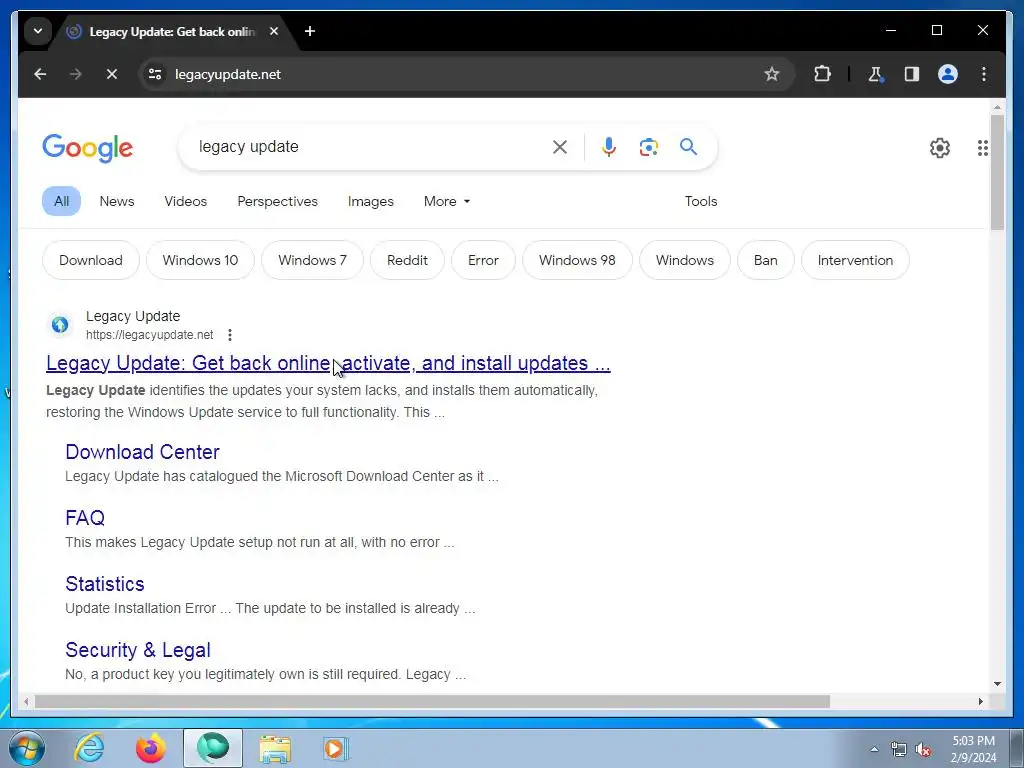The height and width of the screenshot is (768, 1024).
Task: Click the network tray icon
Action: 899,750
